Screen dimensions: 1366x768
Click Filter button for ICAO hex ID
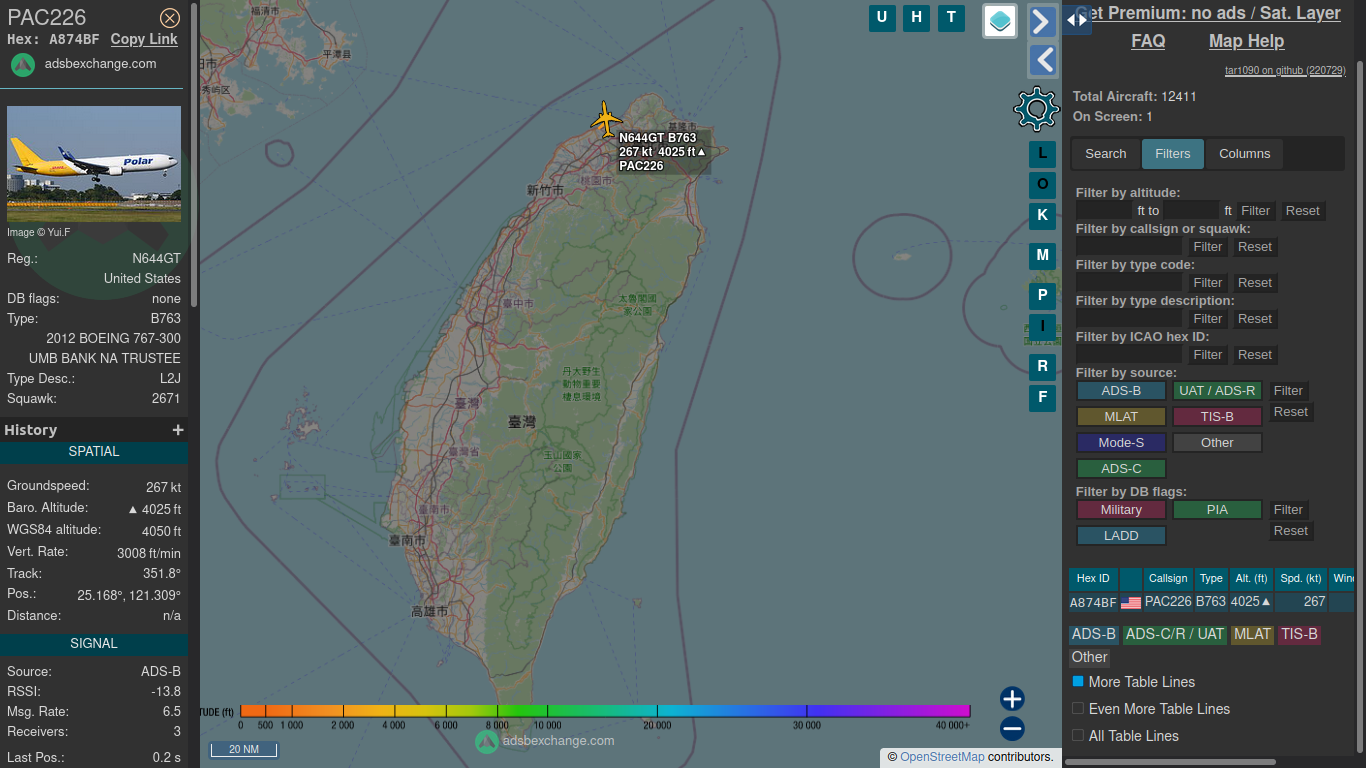[x=1207, y=355]
